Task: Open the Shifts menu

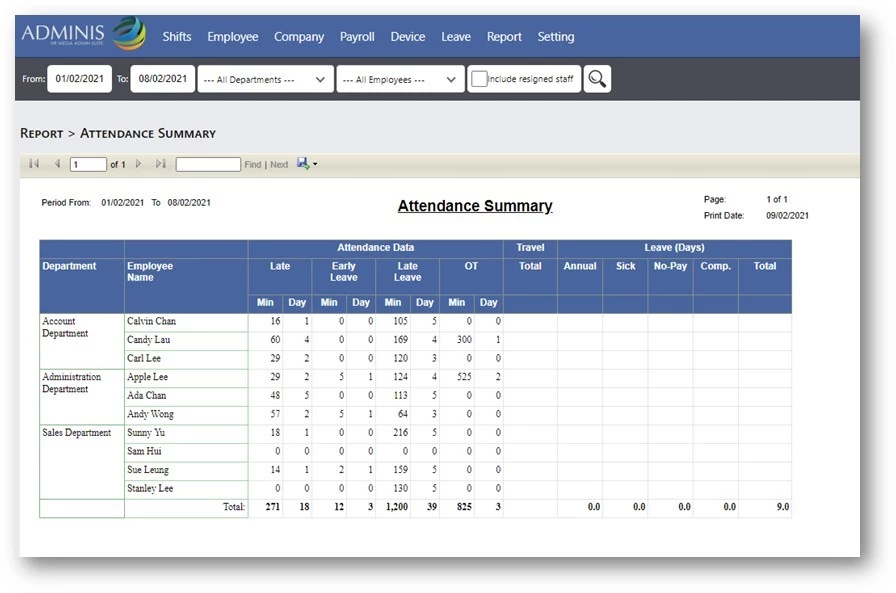Action: tap(177, 37)
